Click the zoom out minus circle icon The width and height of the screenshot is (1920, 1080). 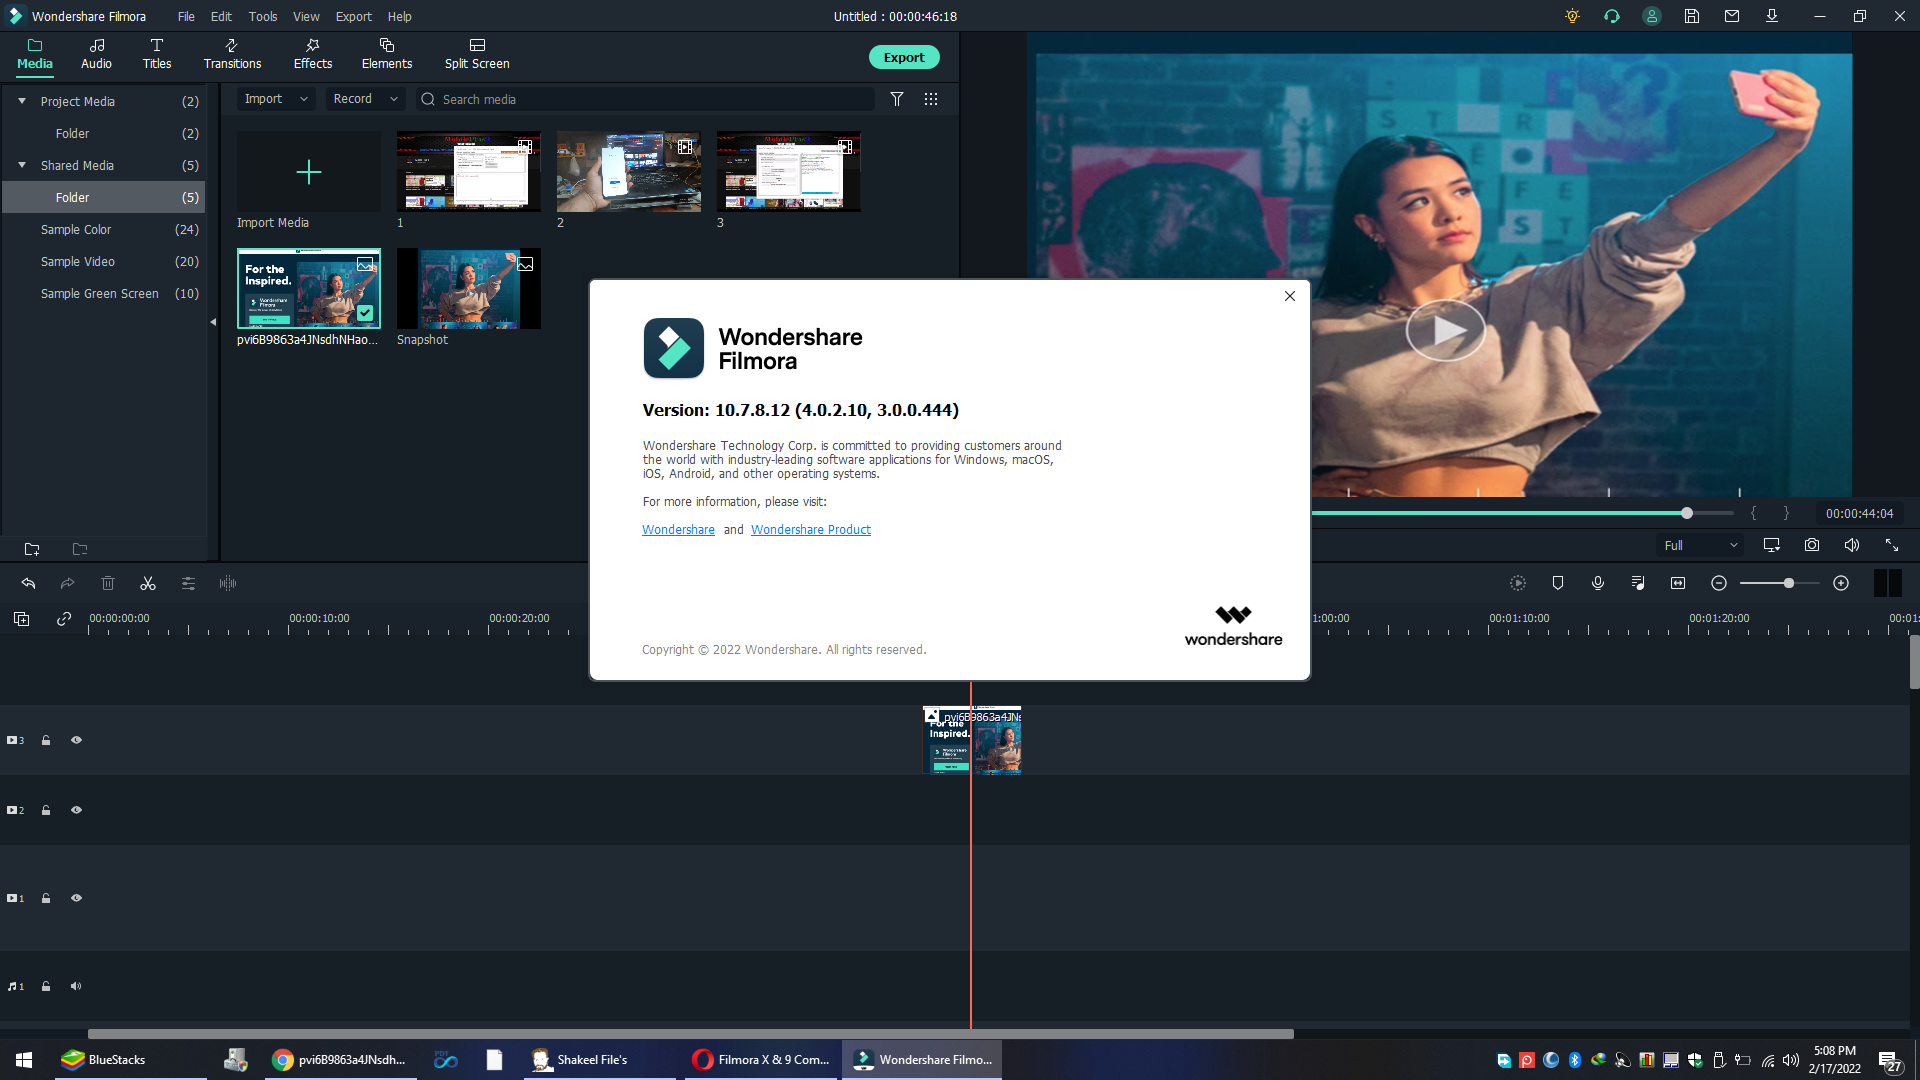click(1719, 583)
